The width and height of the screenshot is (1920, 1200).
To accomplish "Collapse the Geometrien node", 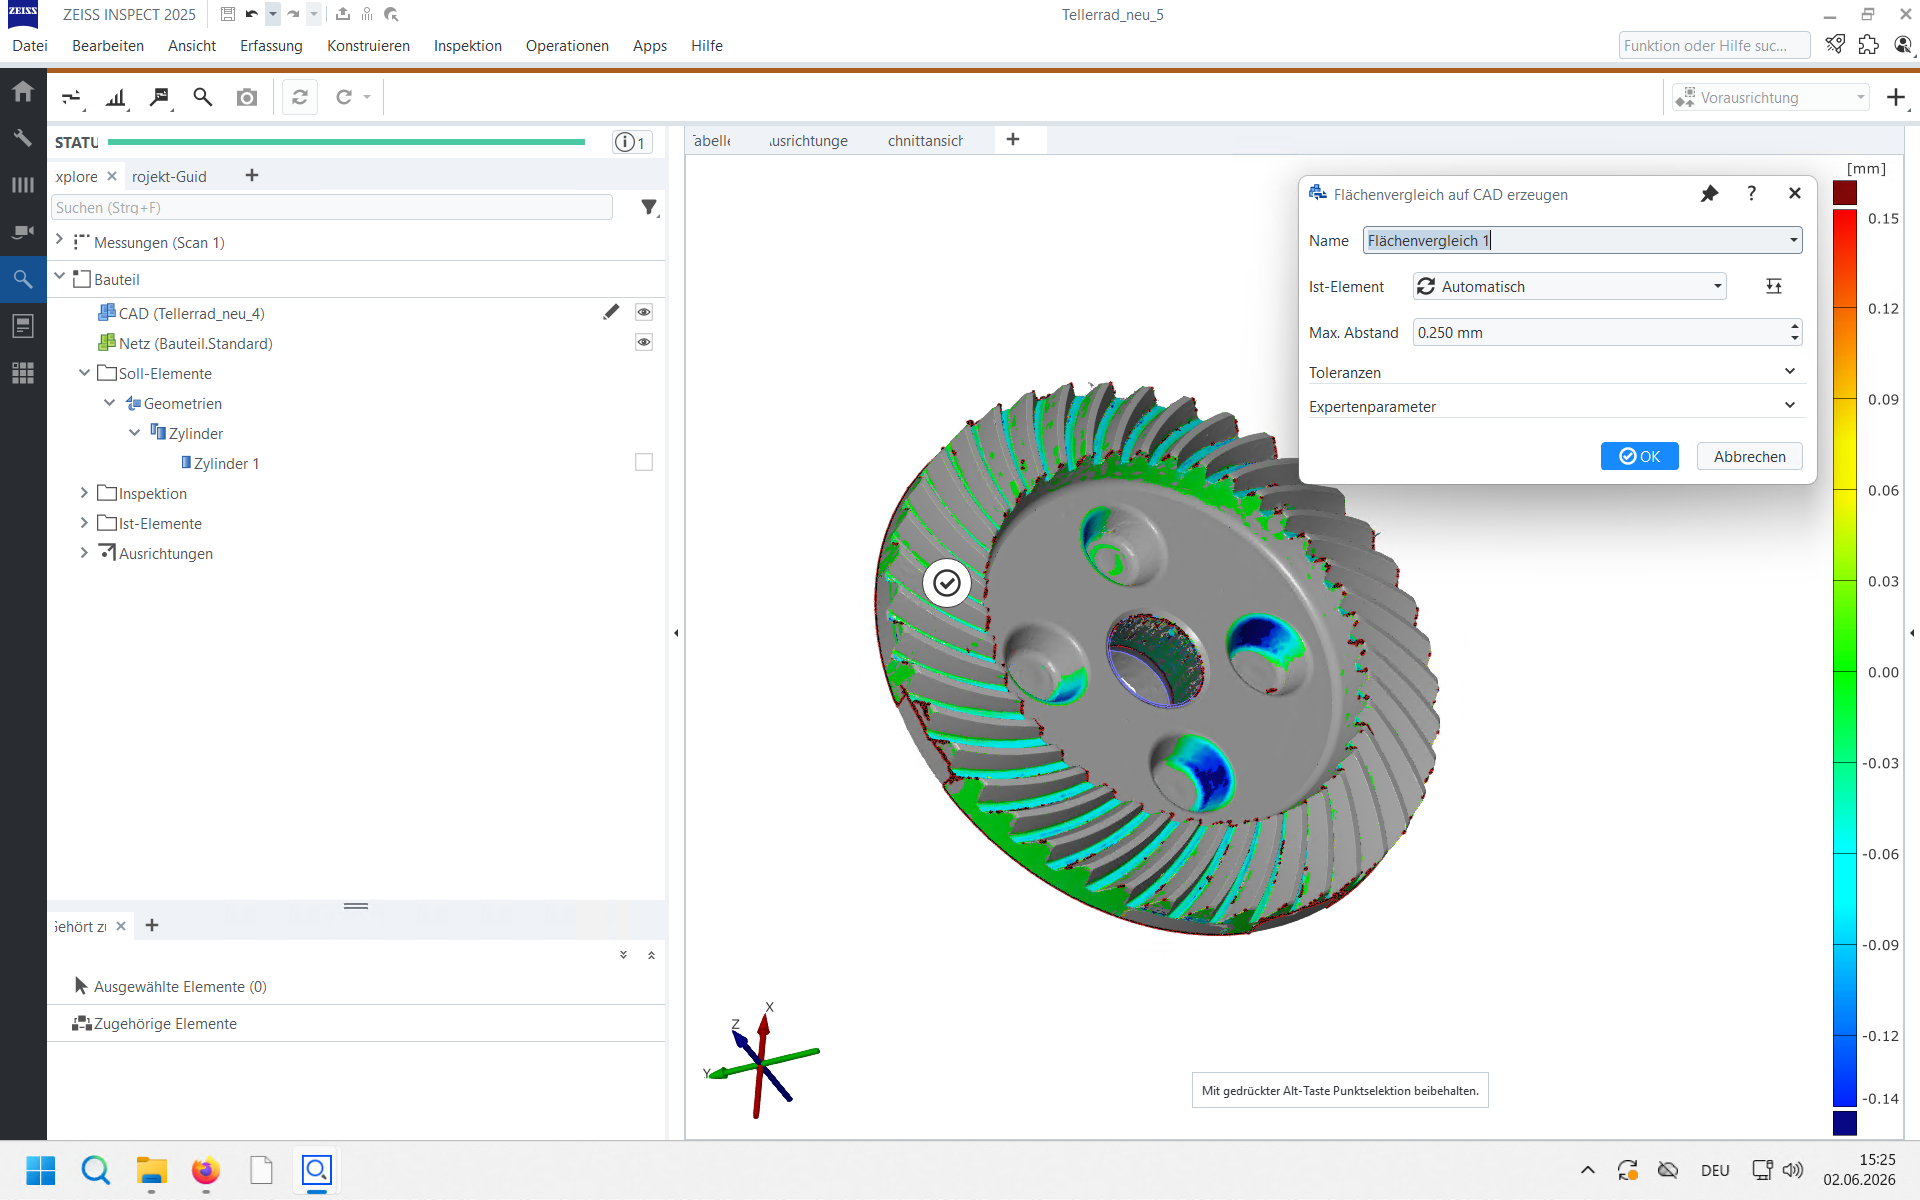I will (x=110, y=402).
